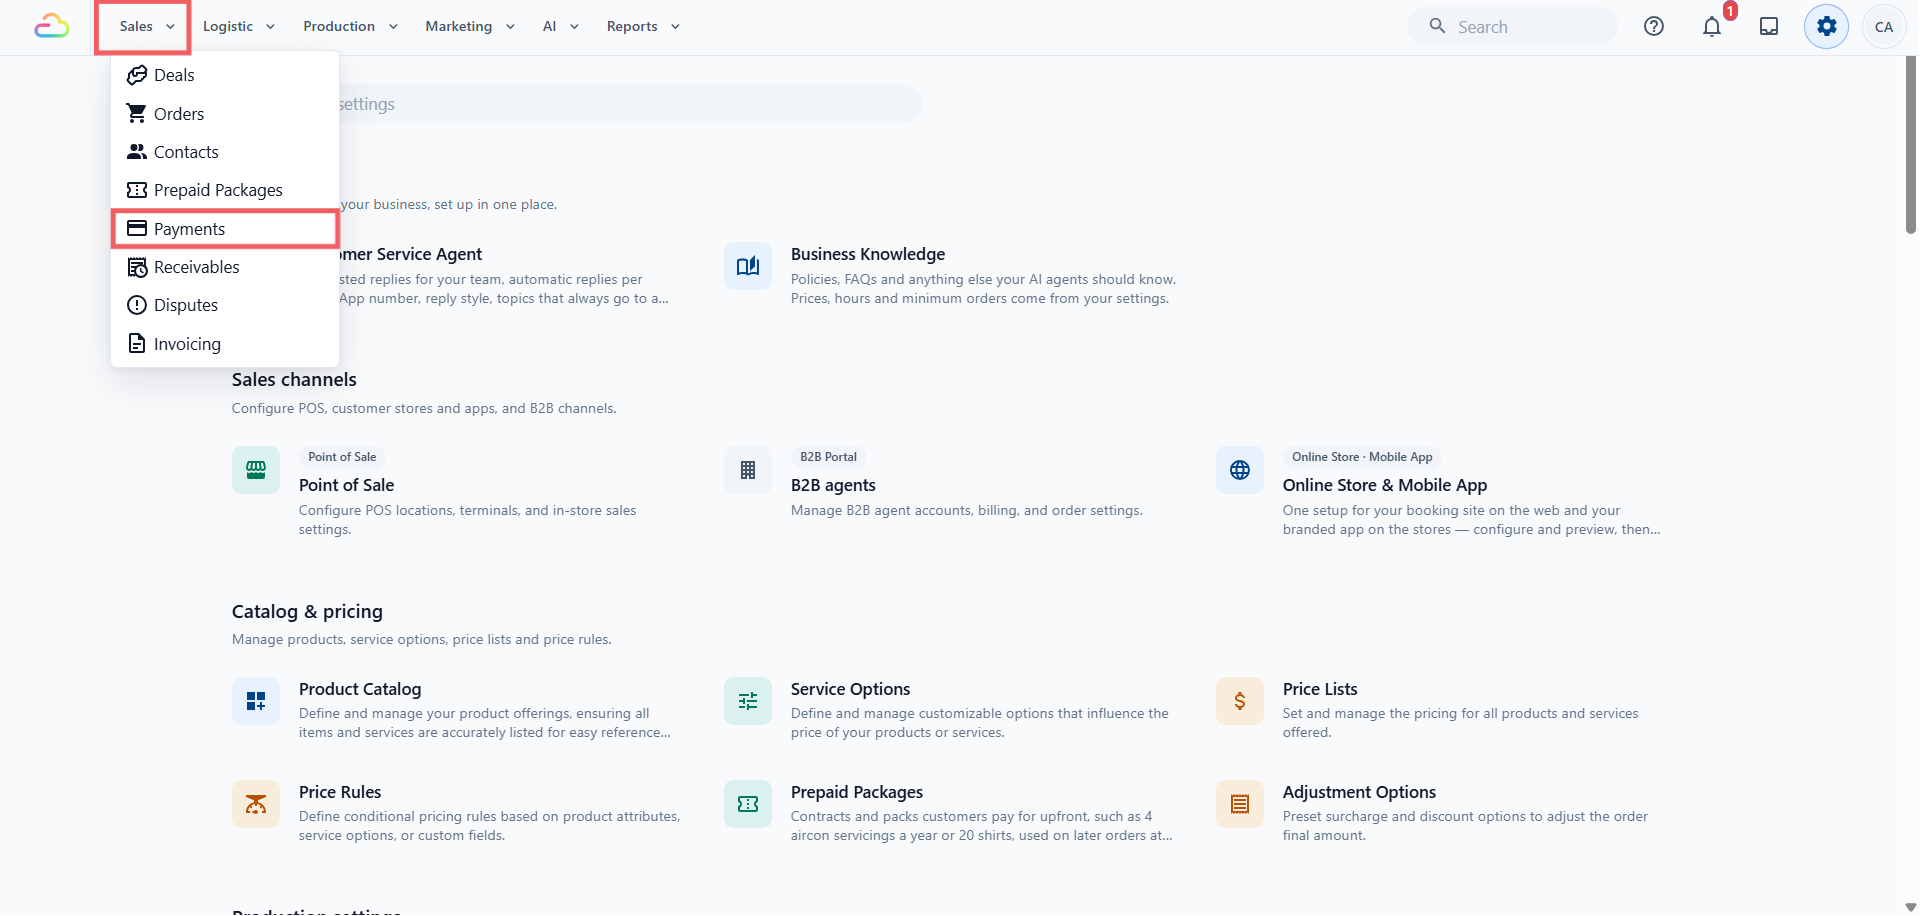Expand the Reports dropdown menu
Viewport: 1920px width, 916px height.
(x=643, y=27)
